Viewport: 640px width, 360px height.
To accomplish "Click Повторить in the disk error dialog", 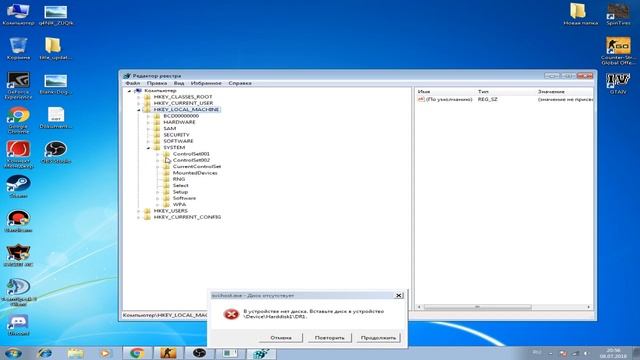I will (x=329, y=338).
